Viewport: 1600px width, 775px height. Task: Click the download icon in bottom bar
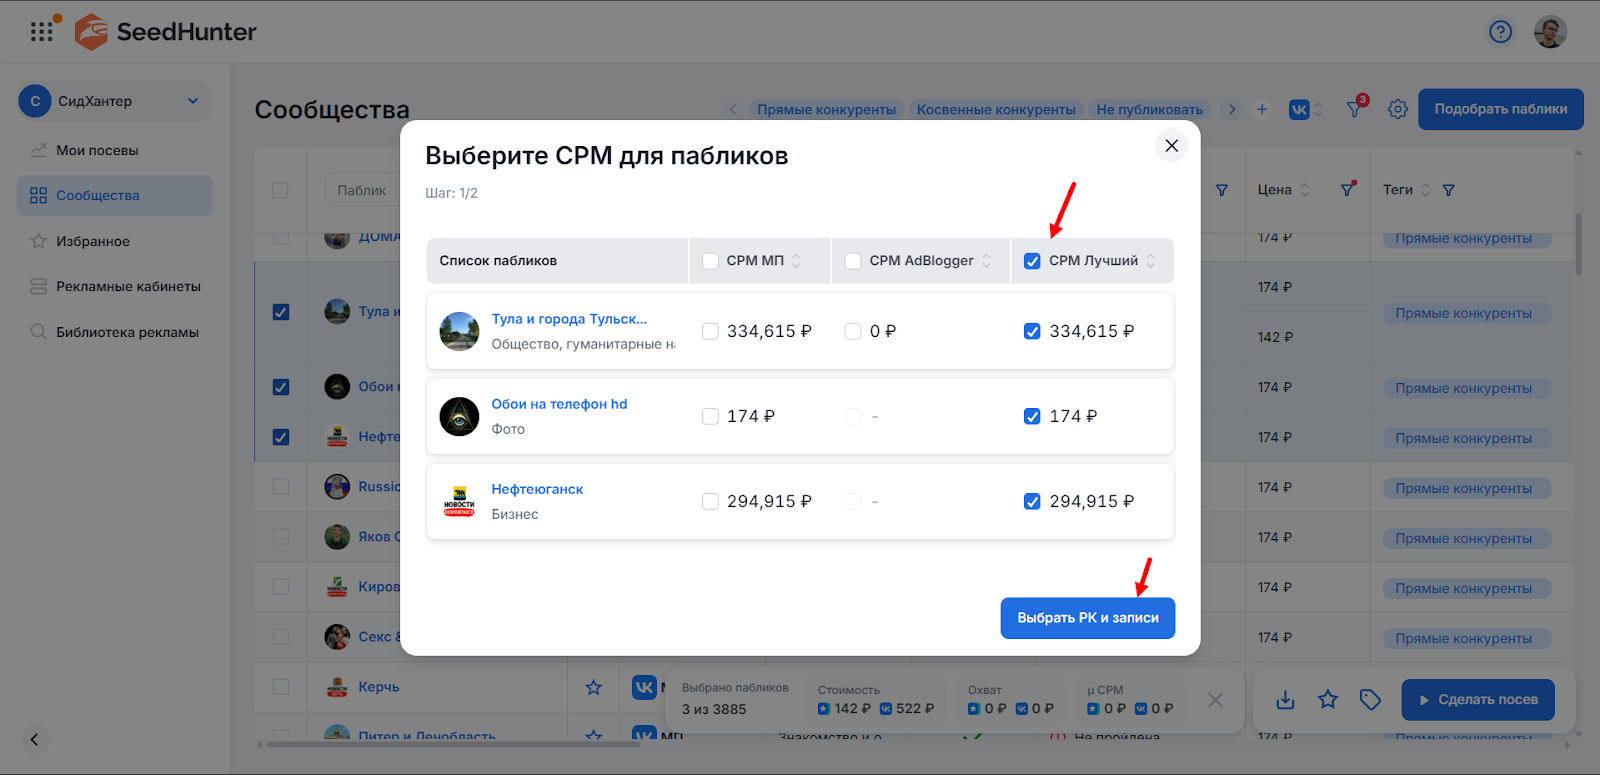point(1285,700)
